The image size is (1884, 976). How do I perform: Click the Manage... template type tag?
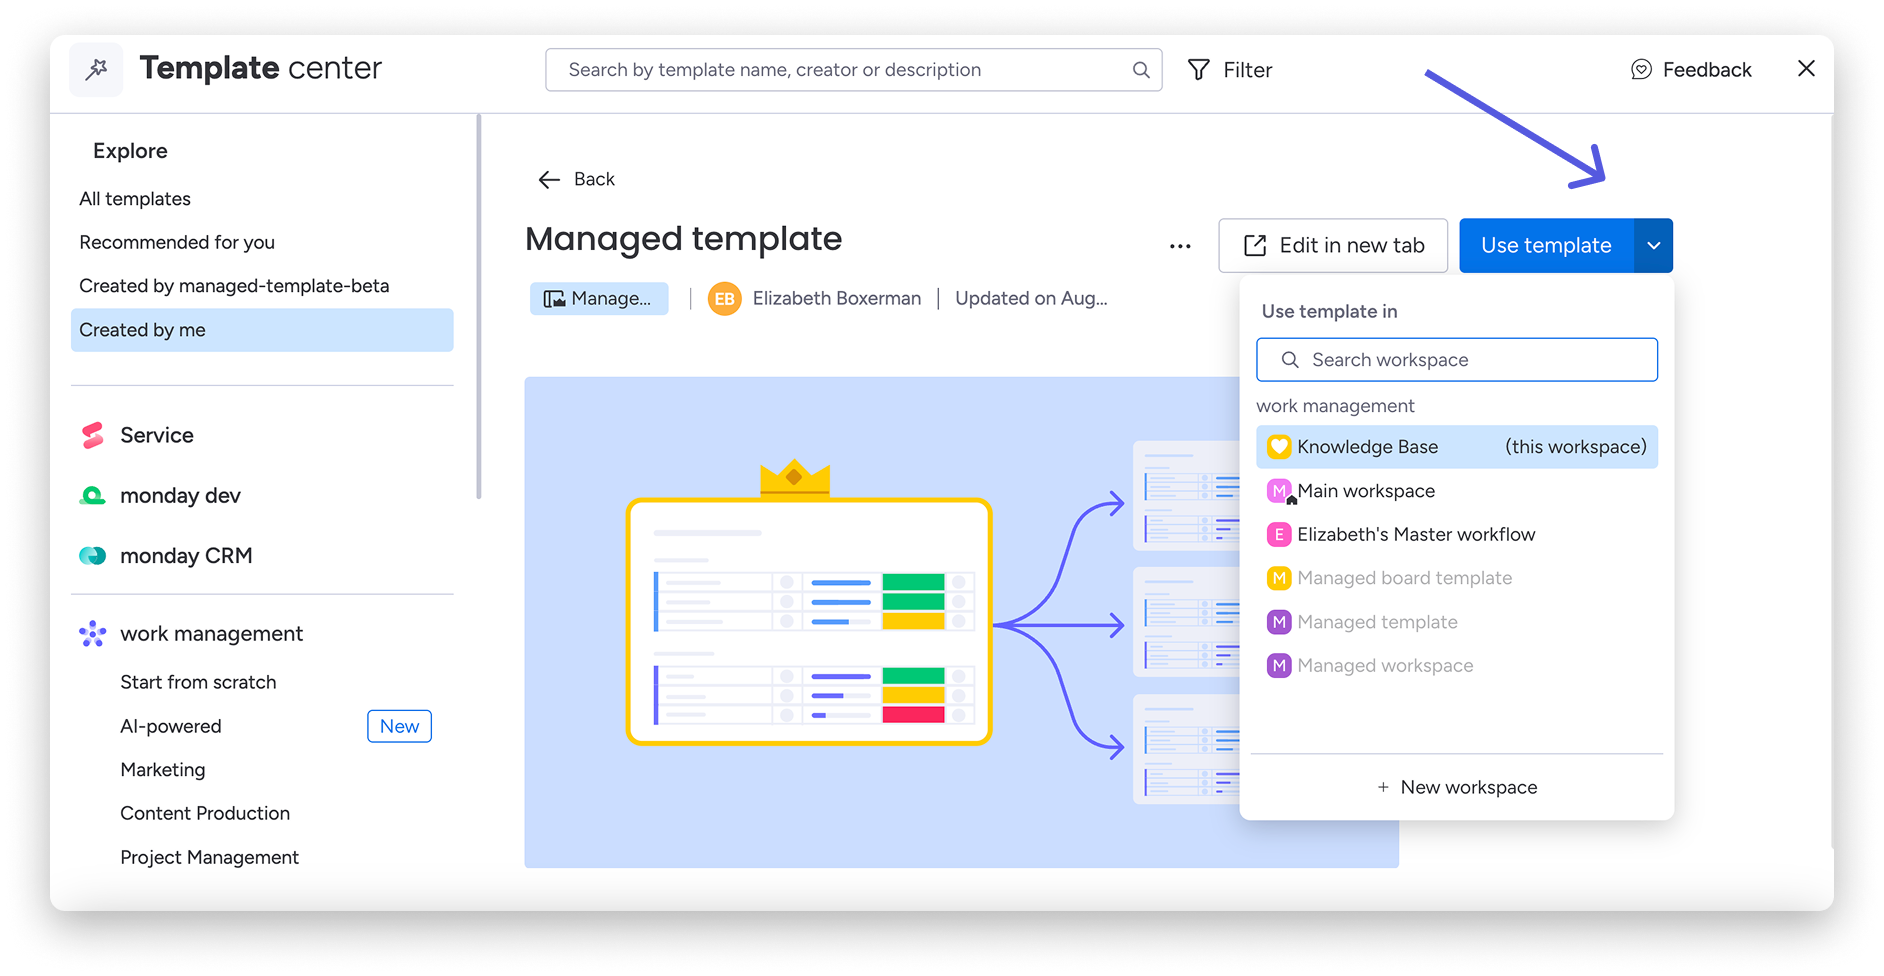click(x=599, y=298)
